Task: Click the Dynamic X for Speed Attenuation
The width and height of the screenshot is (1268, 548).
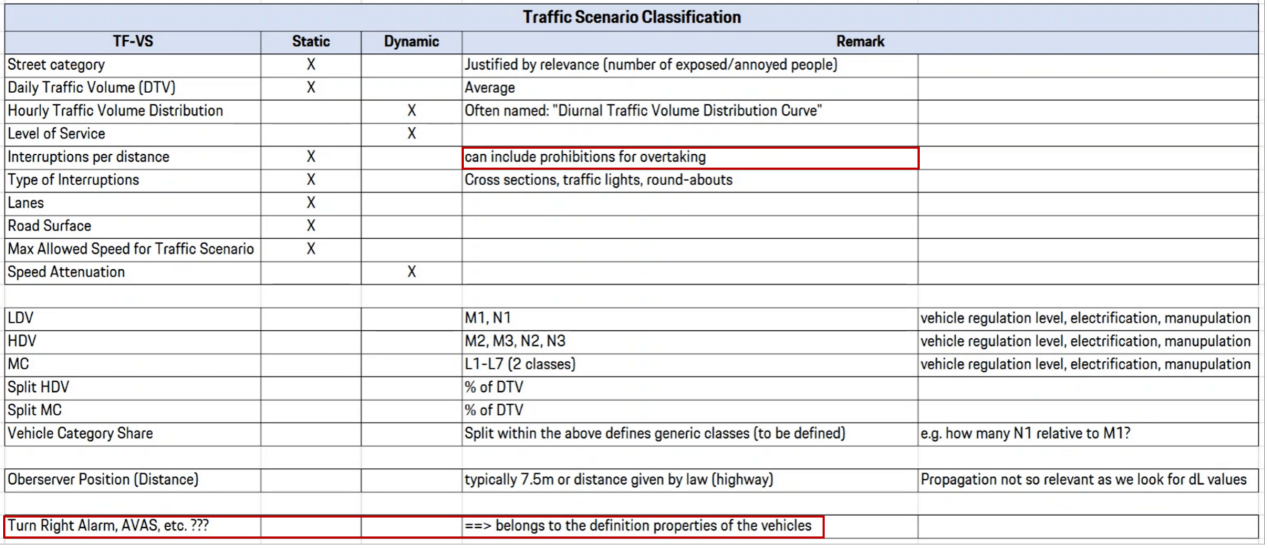Action: click(411, 272)
